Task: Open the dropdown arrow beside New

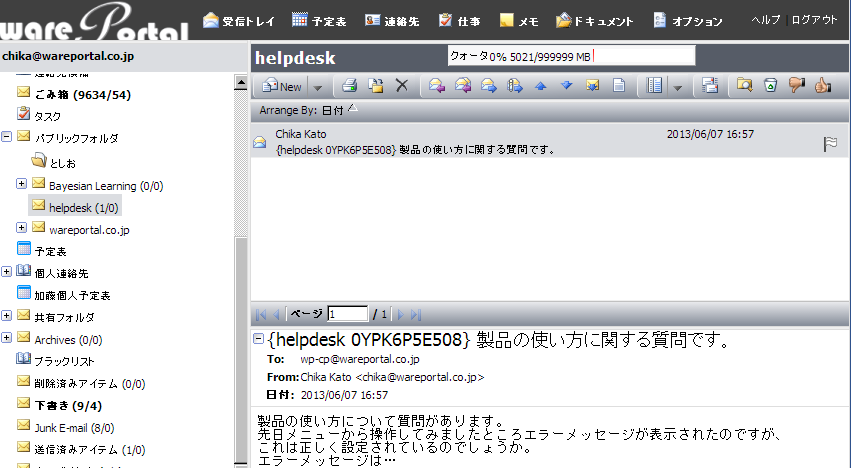Action: tap(317, 87)
